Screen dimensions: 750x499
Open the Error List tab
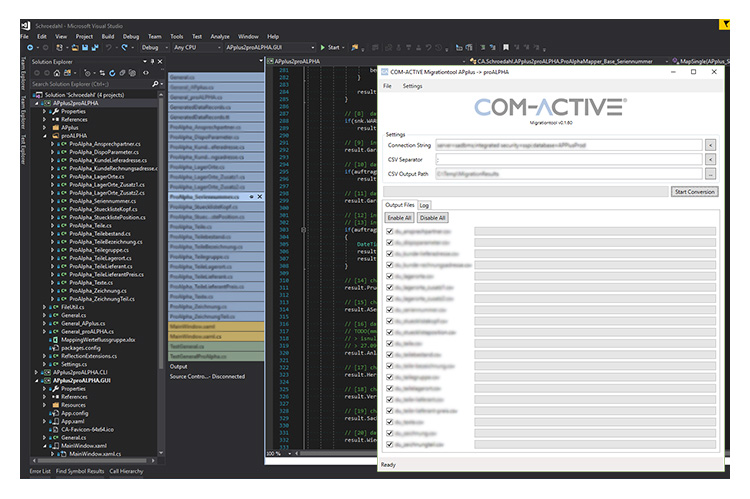[x=40, y=471]
